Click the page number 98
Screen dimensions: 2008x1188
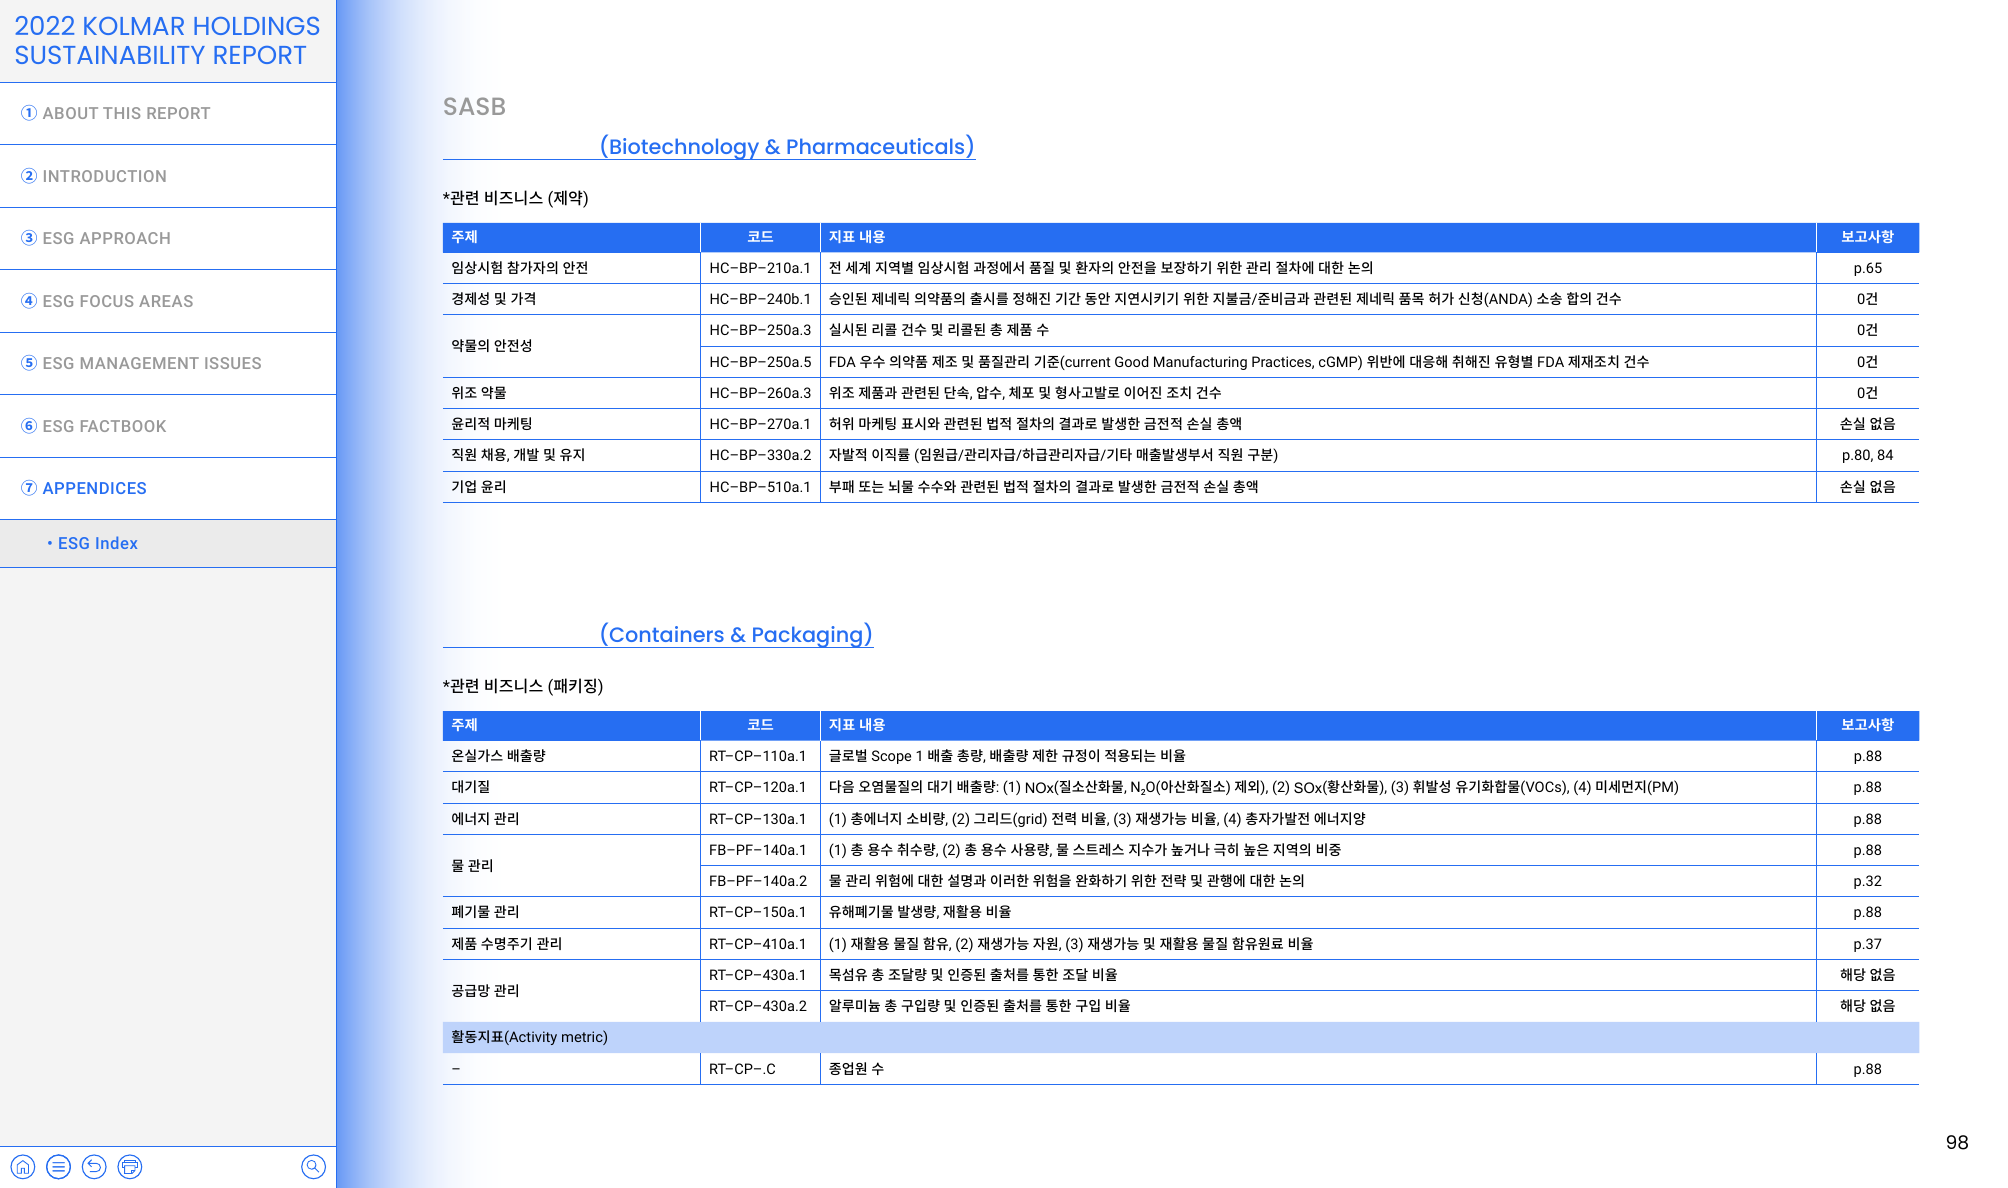pos(1957,1142)
